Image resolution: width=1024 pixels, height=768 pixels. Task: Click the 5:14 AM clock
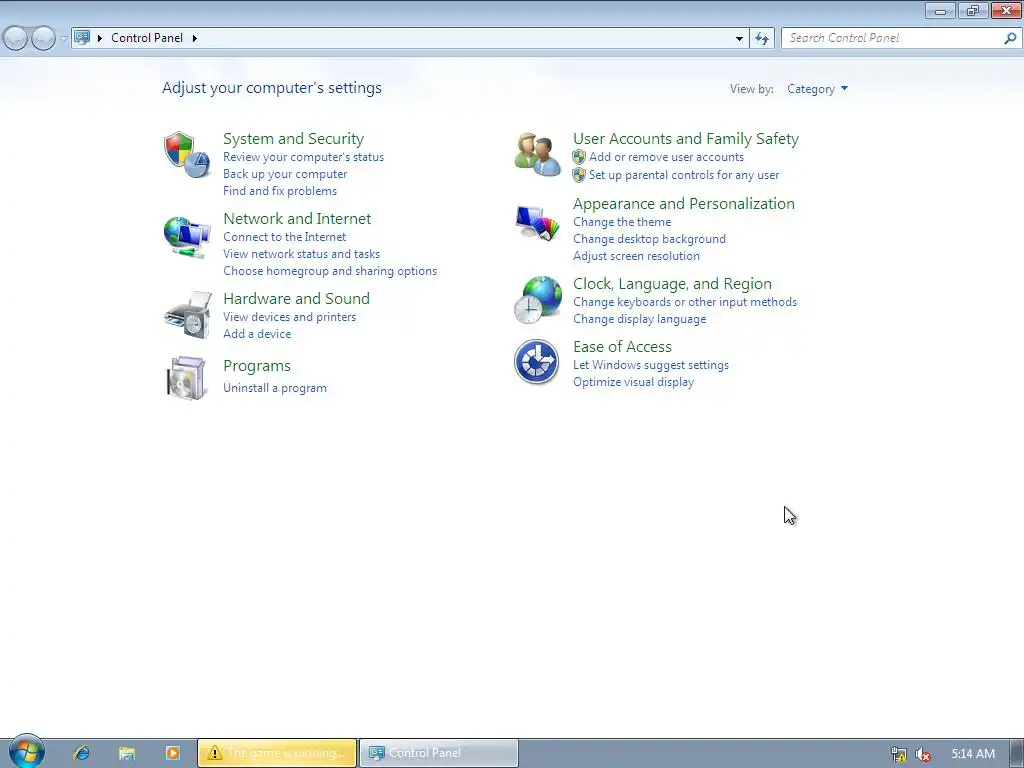click(973, 754)
